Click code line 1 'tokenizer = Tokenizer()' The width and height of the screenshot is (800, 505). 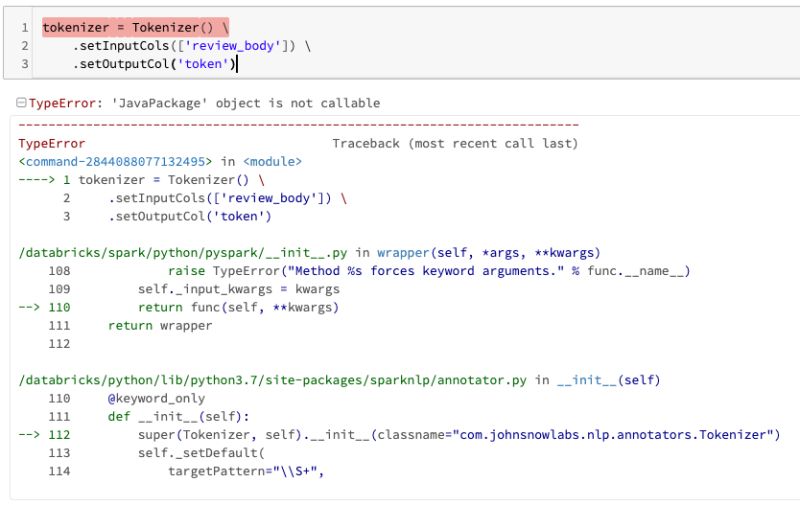[135, 28]
